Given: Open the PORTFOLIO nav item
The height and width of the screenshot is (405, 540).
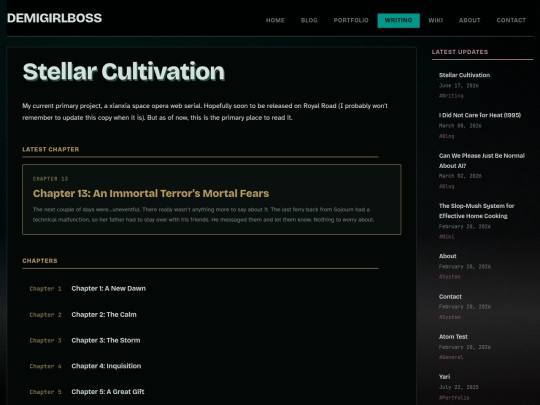Looking at the screenshot, I should (x=351, y=20).
